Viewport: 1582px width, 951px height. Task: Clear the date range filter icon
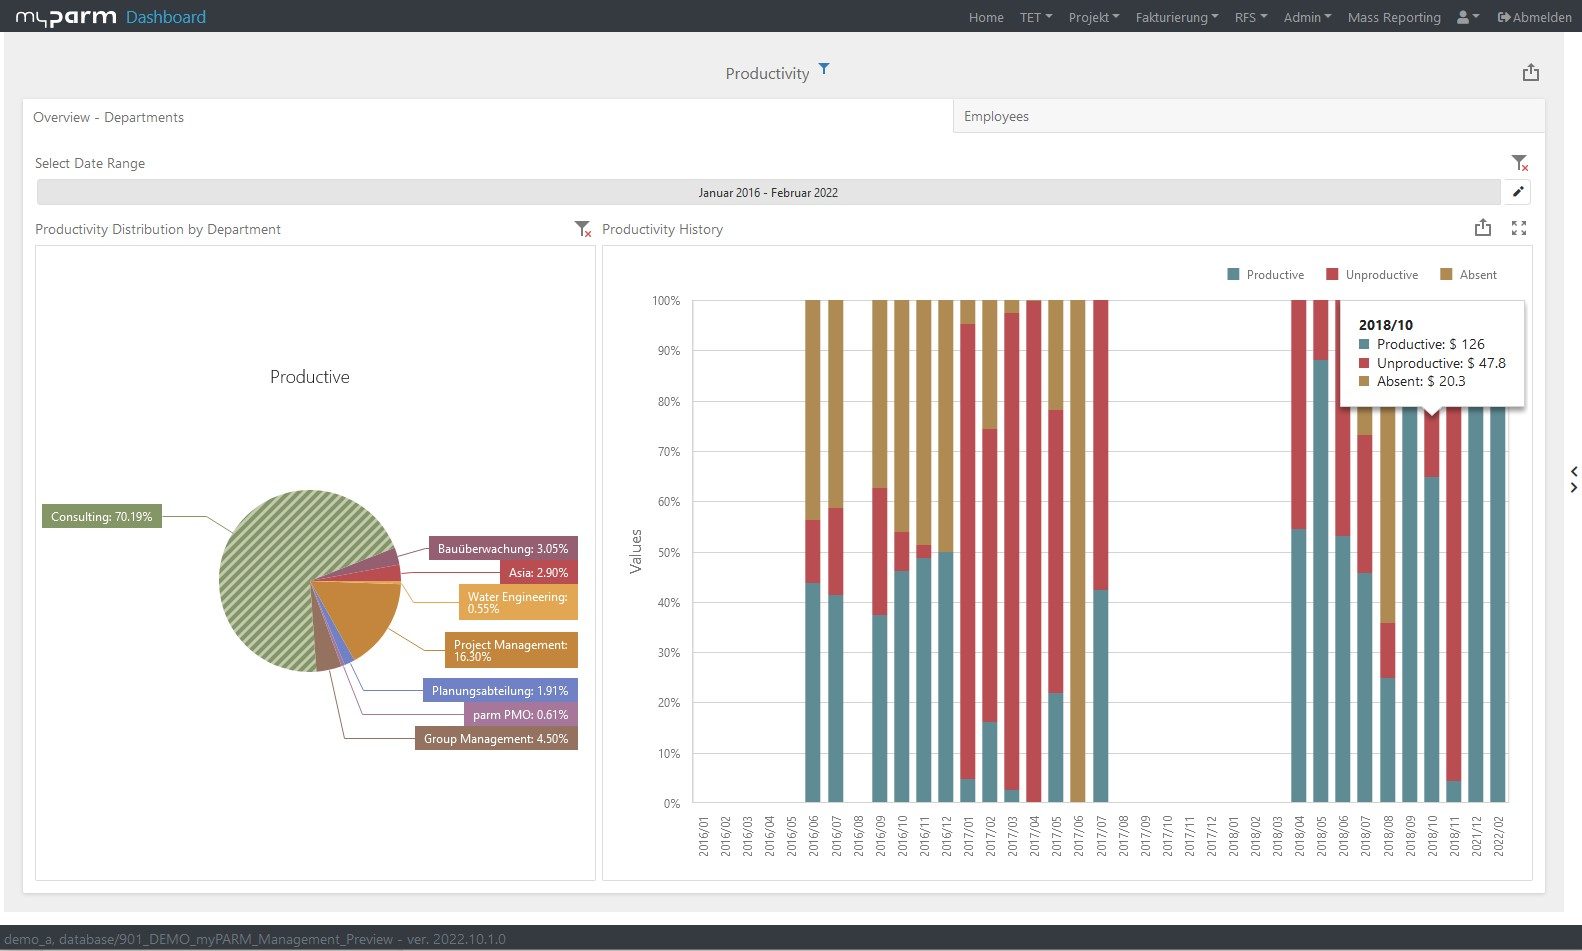click(1519, 163)
